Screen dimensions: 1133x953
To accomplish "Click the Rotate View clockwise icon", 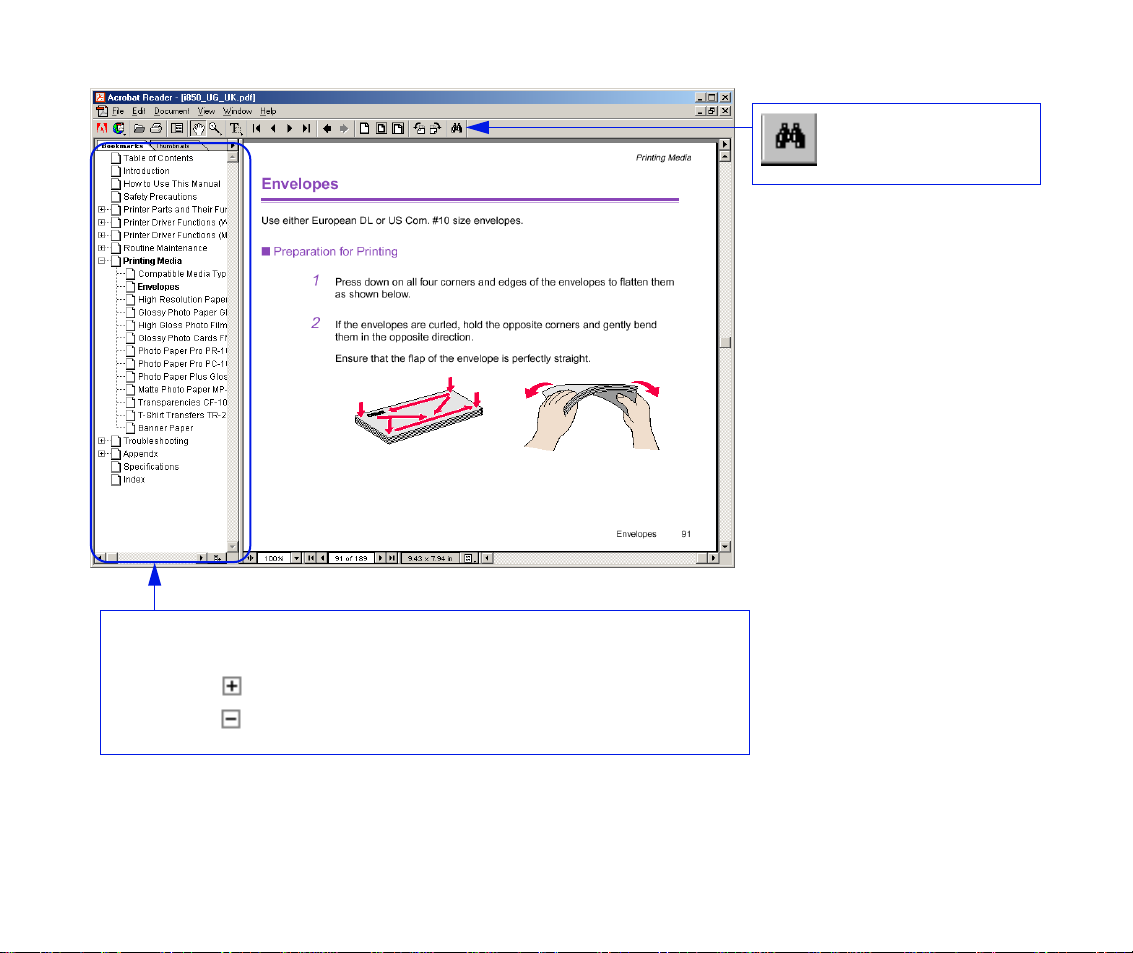I will pyautogui.click(x=435, y=129).
